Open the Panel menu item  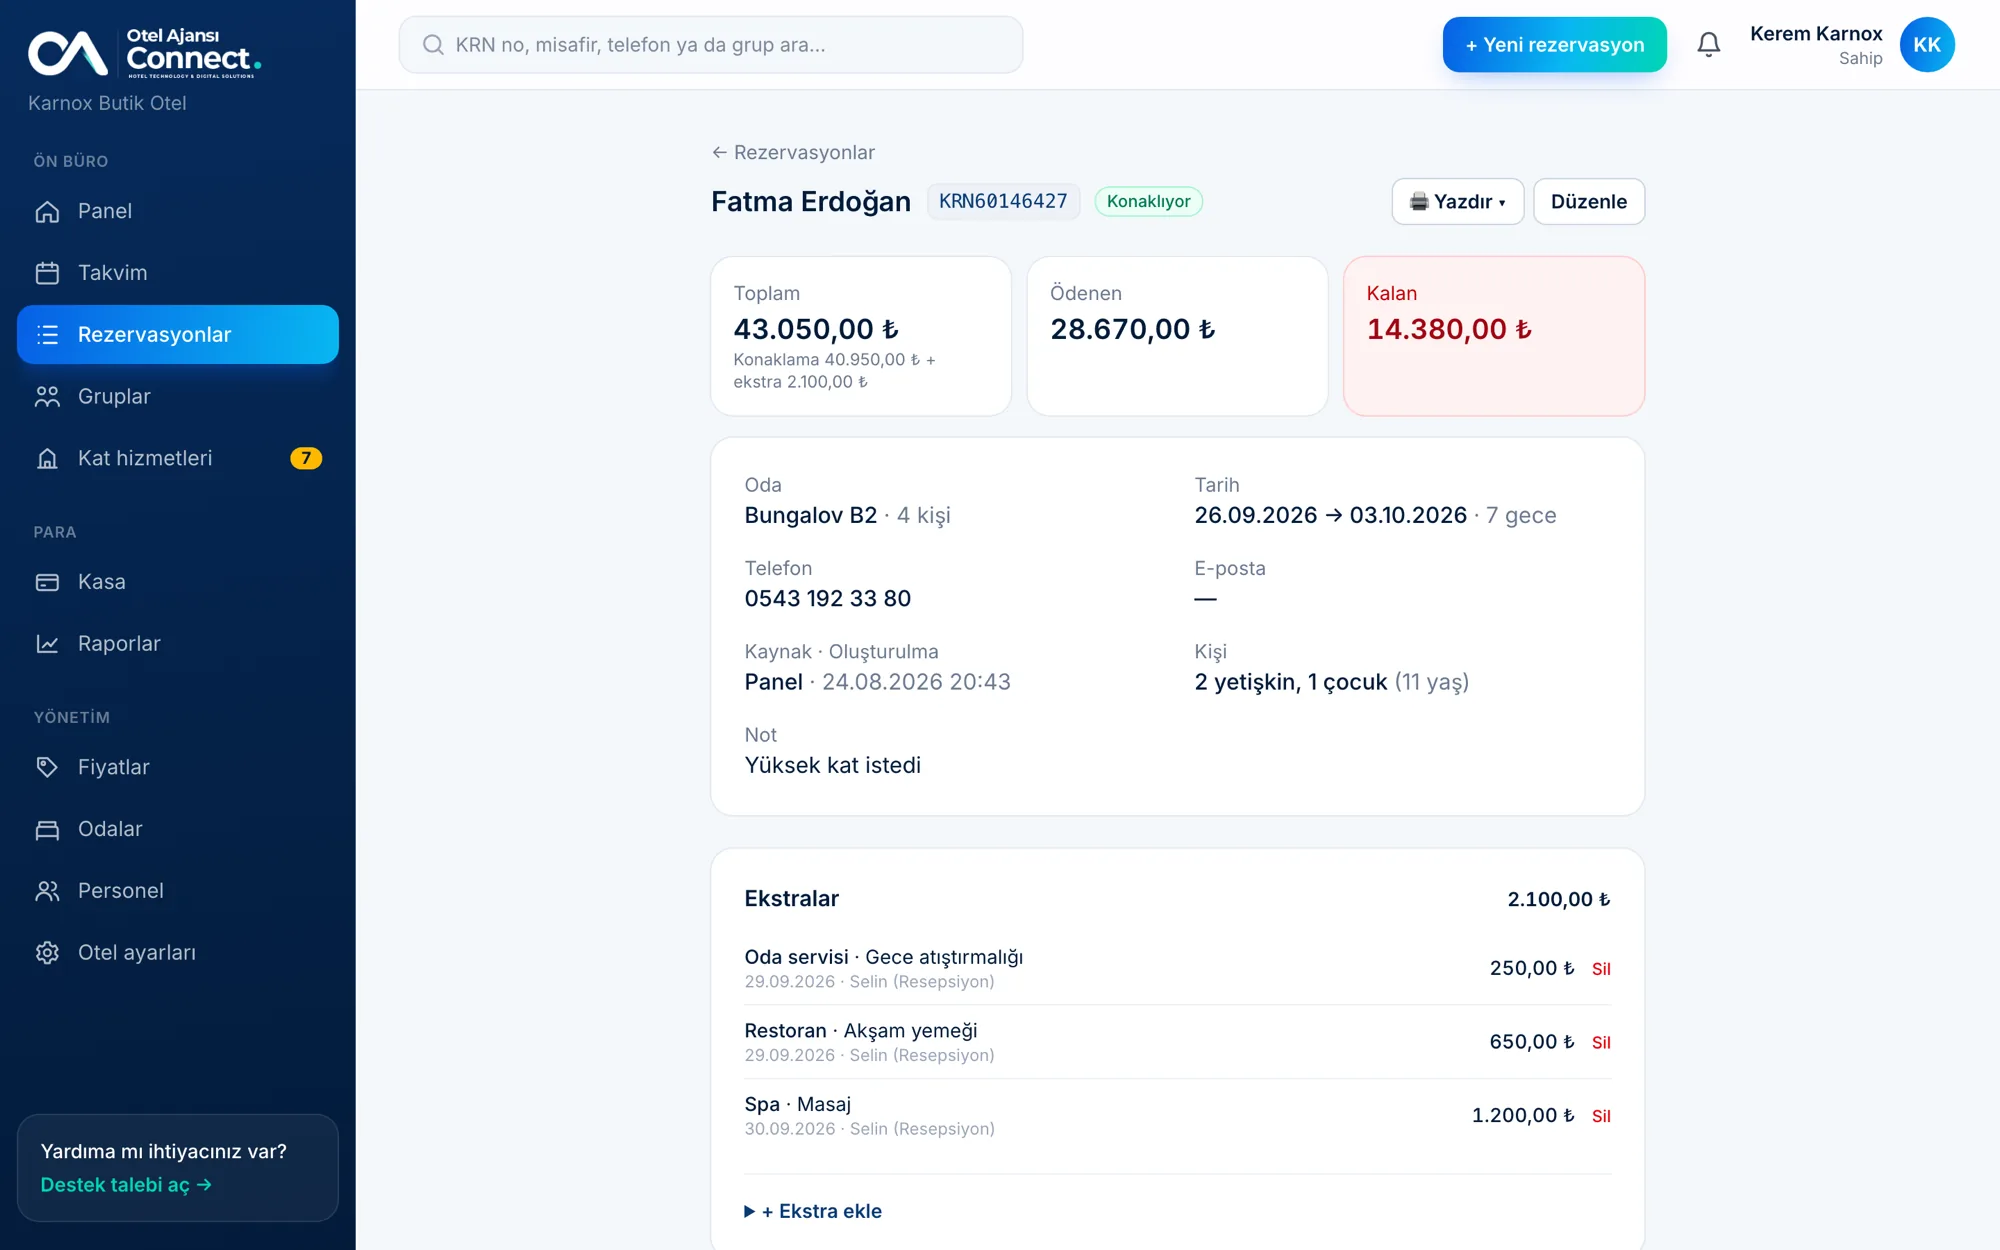click(x=178, y=211)
